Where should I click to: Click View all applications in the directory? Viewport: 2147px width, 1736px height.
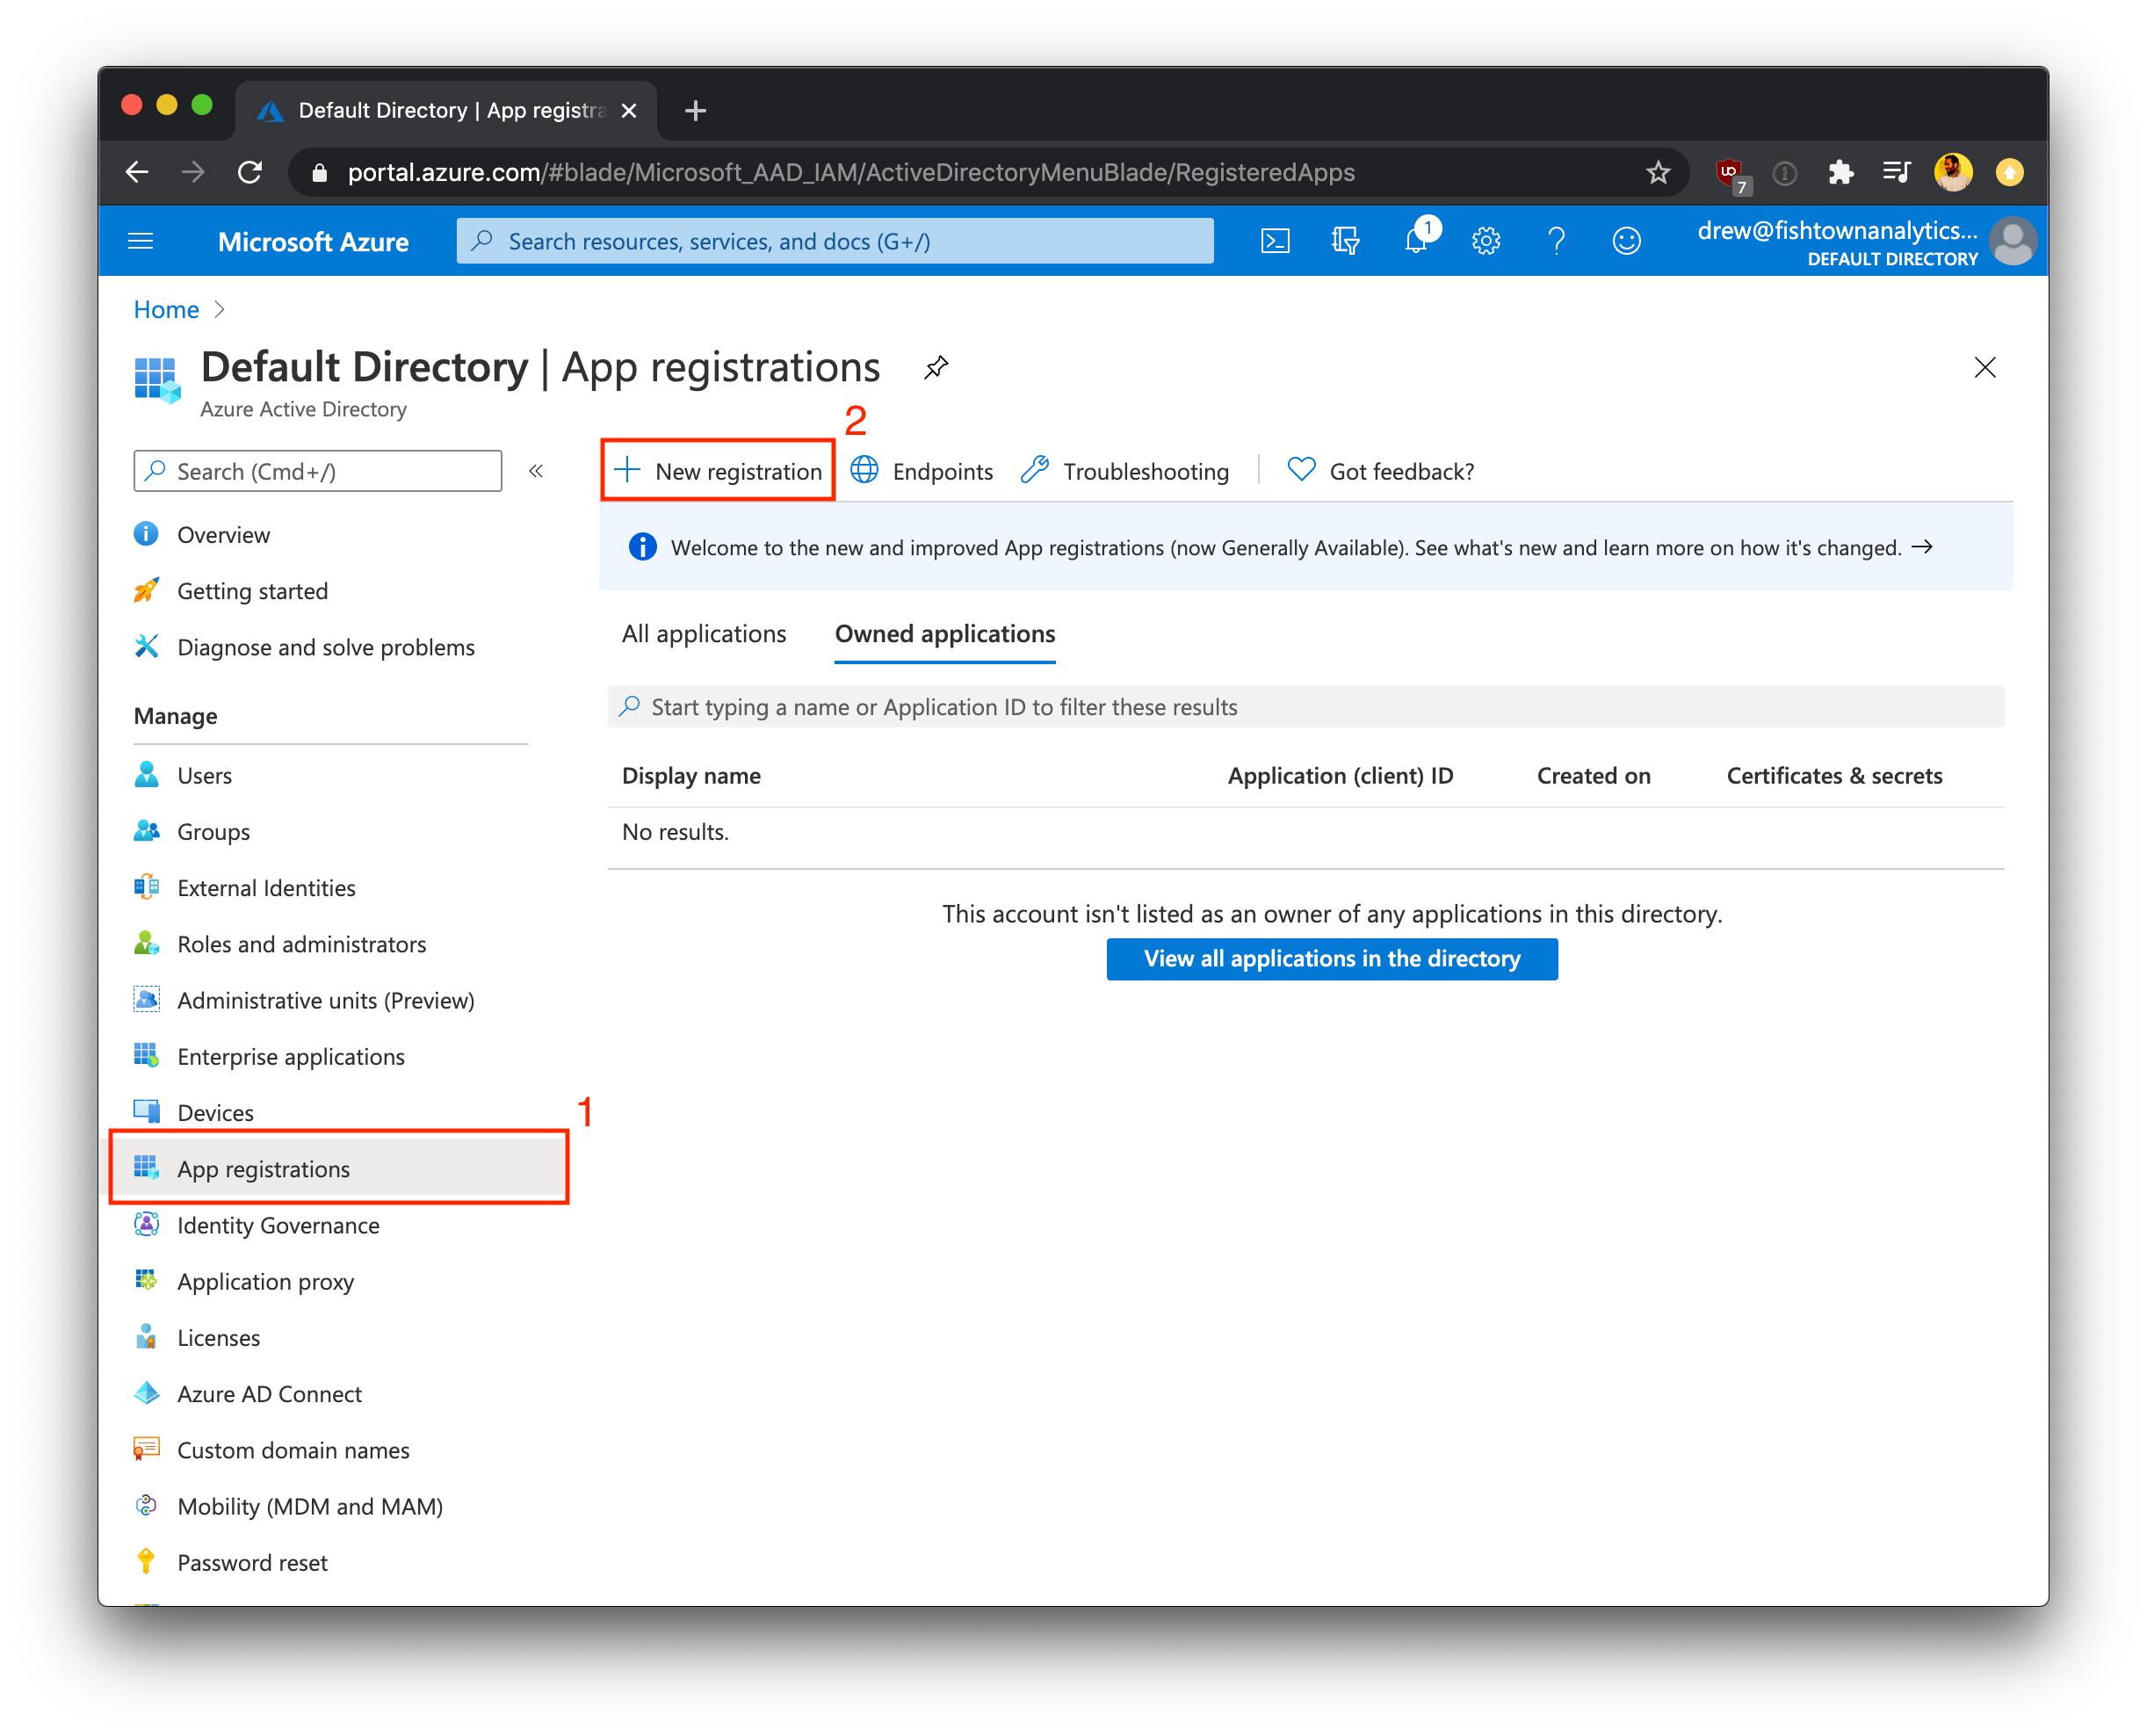pyautogui.click(x=1330, y=958)
